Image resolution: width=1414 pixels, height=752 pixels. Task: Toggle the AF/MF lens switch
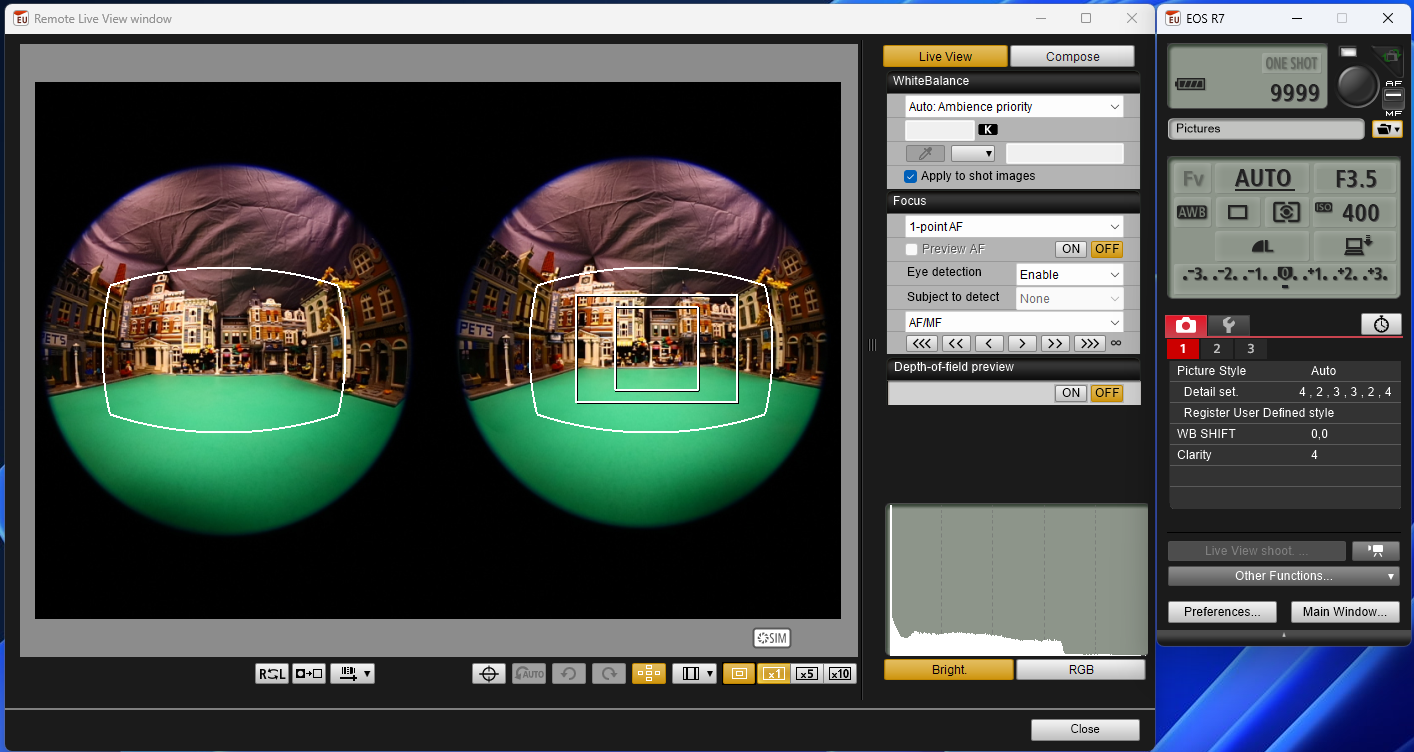(x=1393, y=97)
